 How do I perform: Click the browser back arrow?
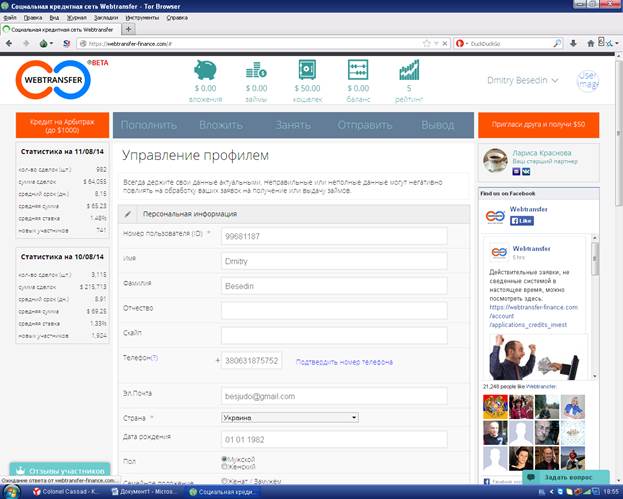tap(9, 43)
